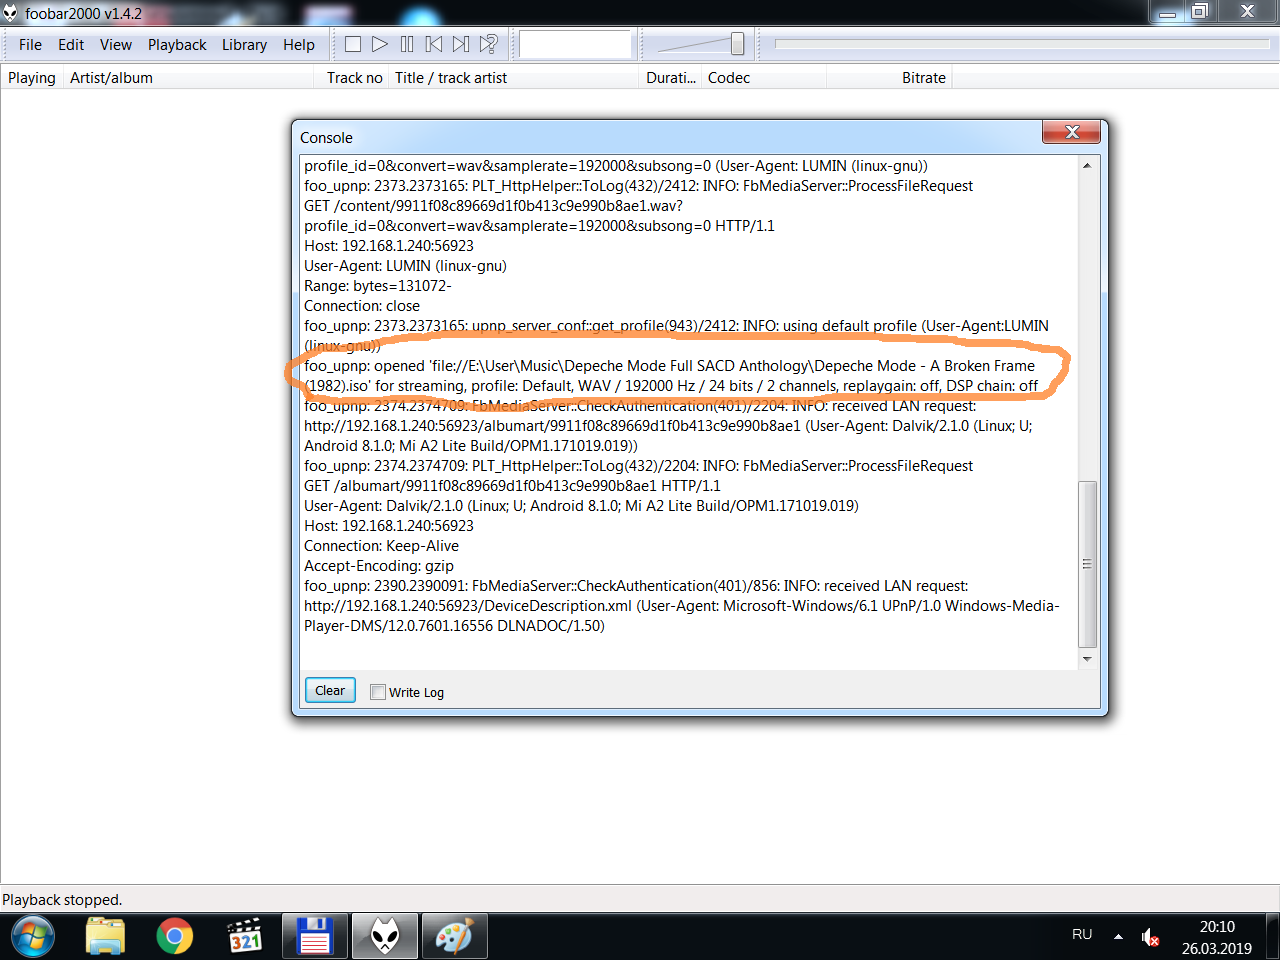This screenshot has width=1280, height=960.
Task: Sort by Bitrate column header
Action: click(889, 78)
